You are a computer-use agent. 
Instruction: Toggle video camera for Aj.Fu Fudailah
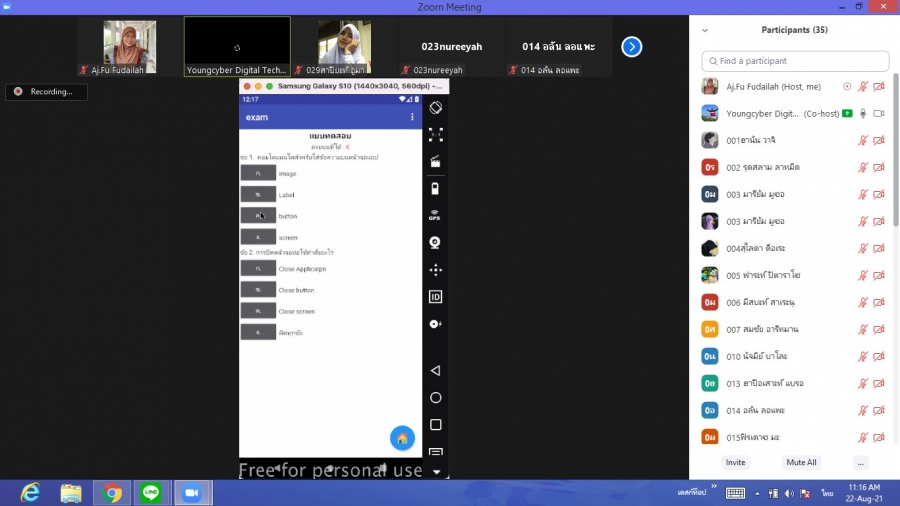[879, 87]
